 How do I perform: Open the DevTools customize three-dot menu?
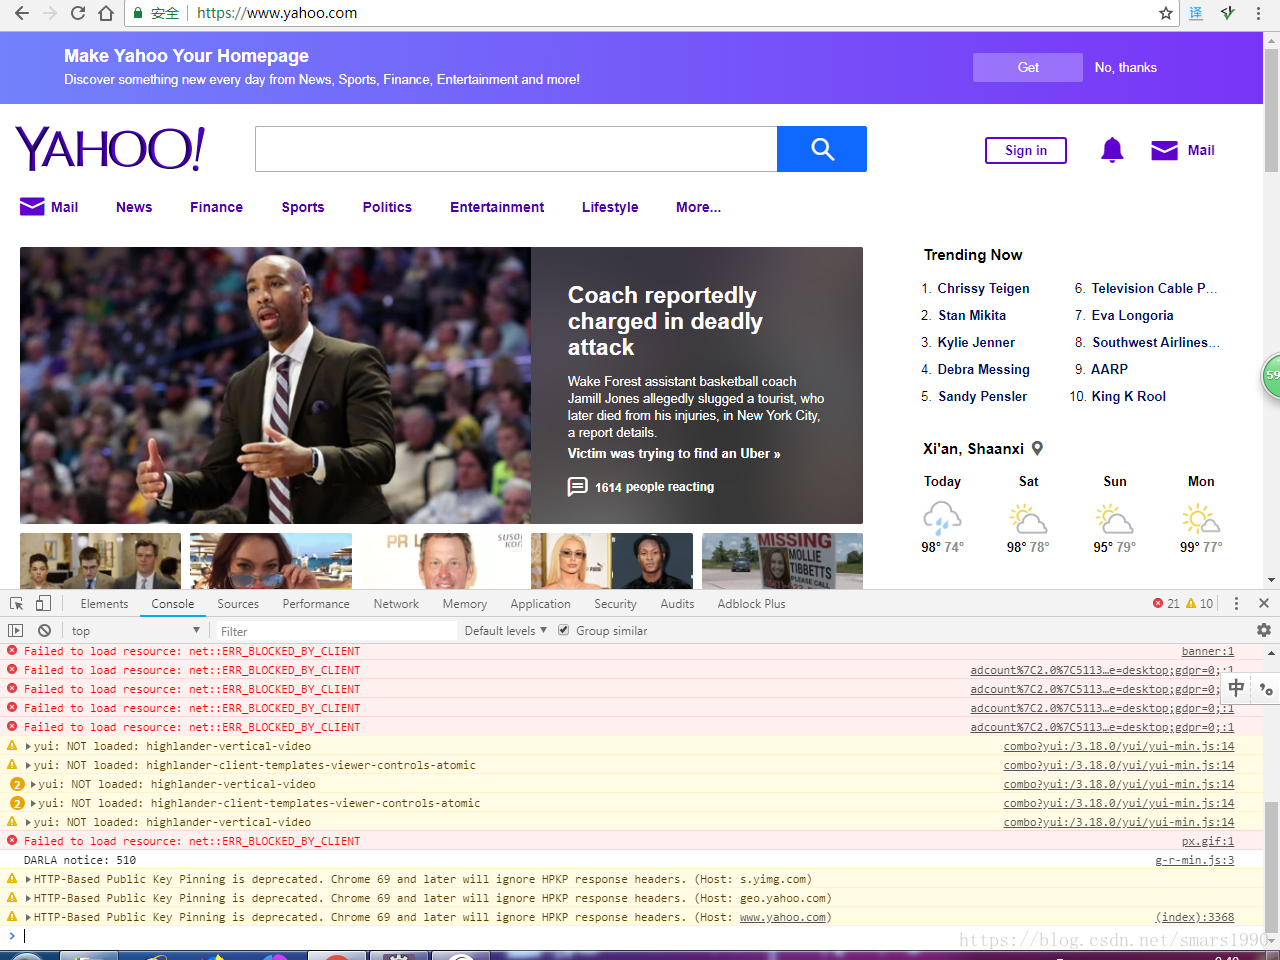point(1236,603)
